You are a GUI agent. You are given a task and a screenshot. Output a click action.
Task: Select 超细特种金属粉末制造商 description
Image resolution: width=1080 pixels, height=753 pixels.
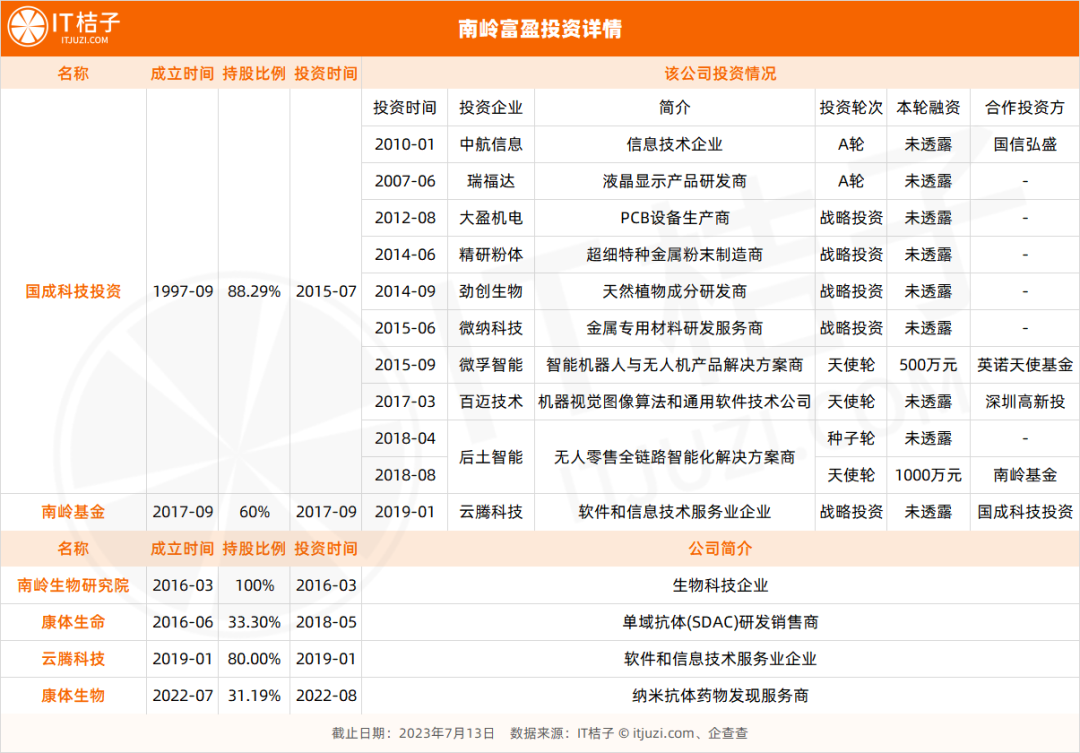[x=674, y=255]
